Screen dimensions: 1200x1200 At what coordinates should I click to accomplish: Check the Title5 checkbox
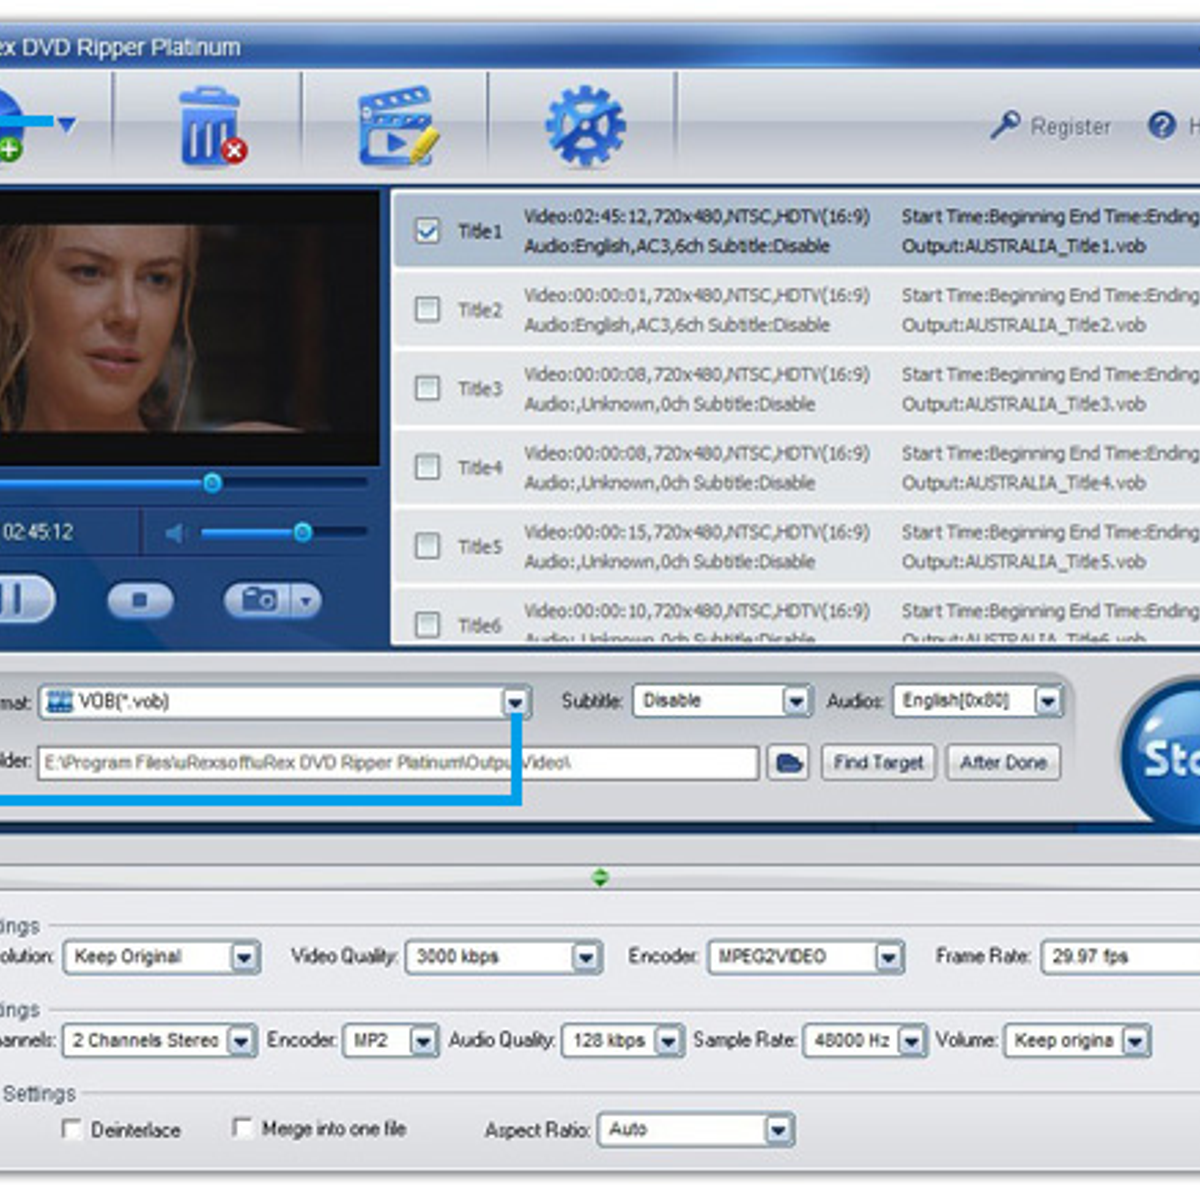[427, 546]
